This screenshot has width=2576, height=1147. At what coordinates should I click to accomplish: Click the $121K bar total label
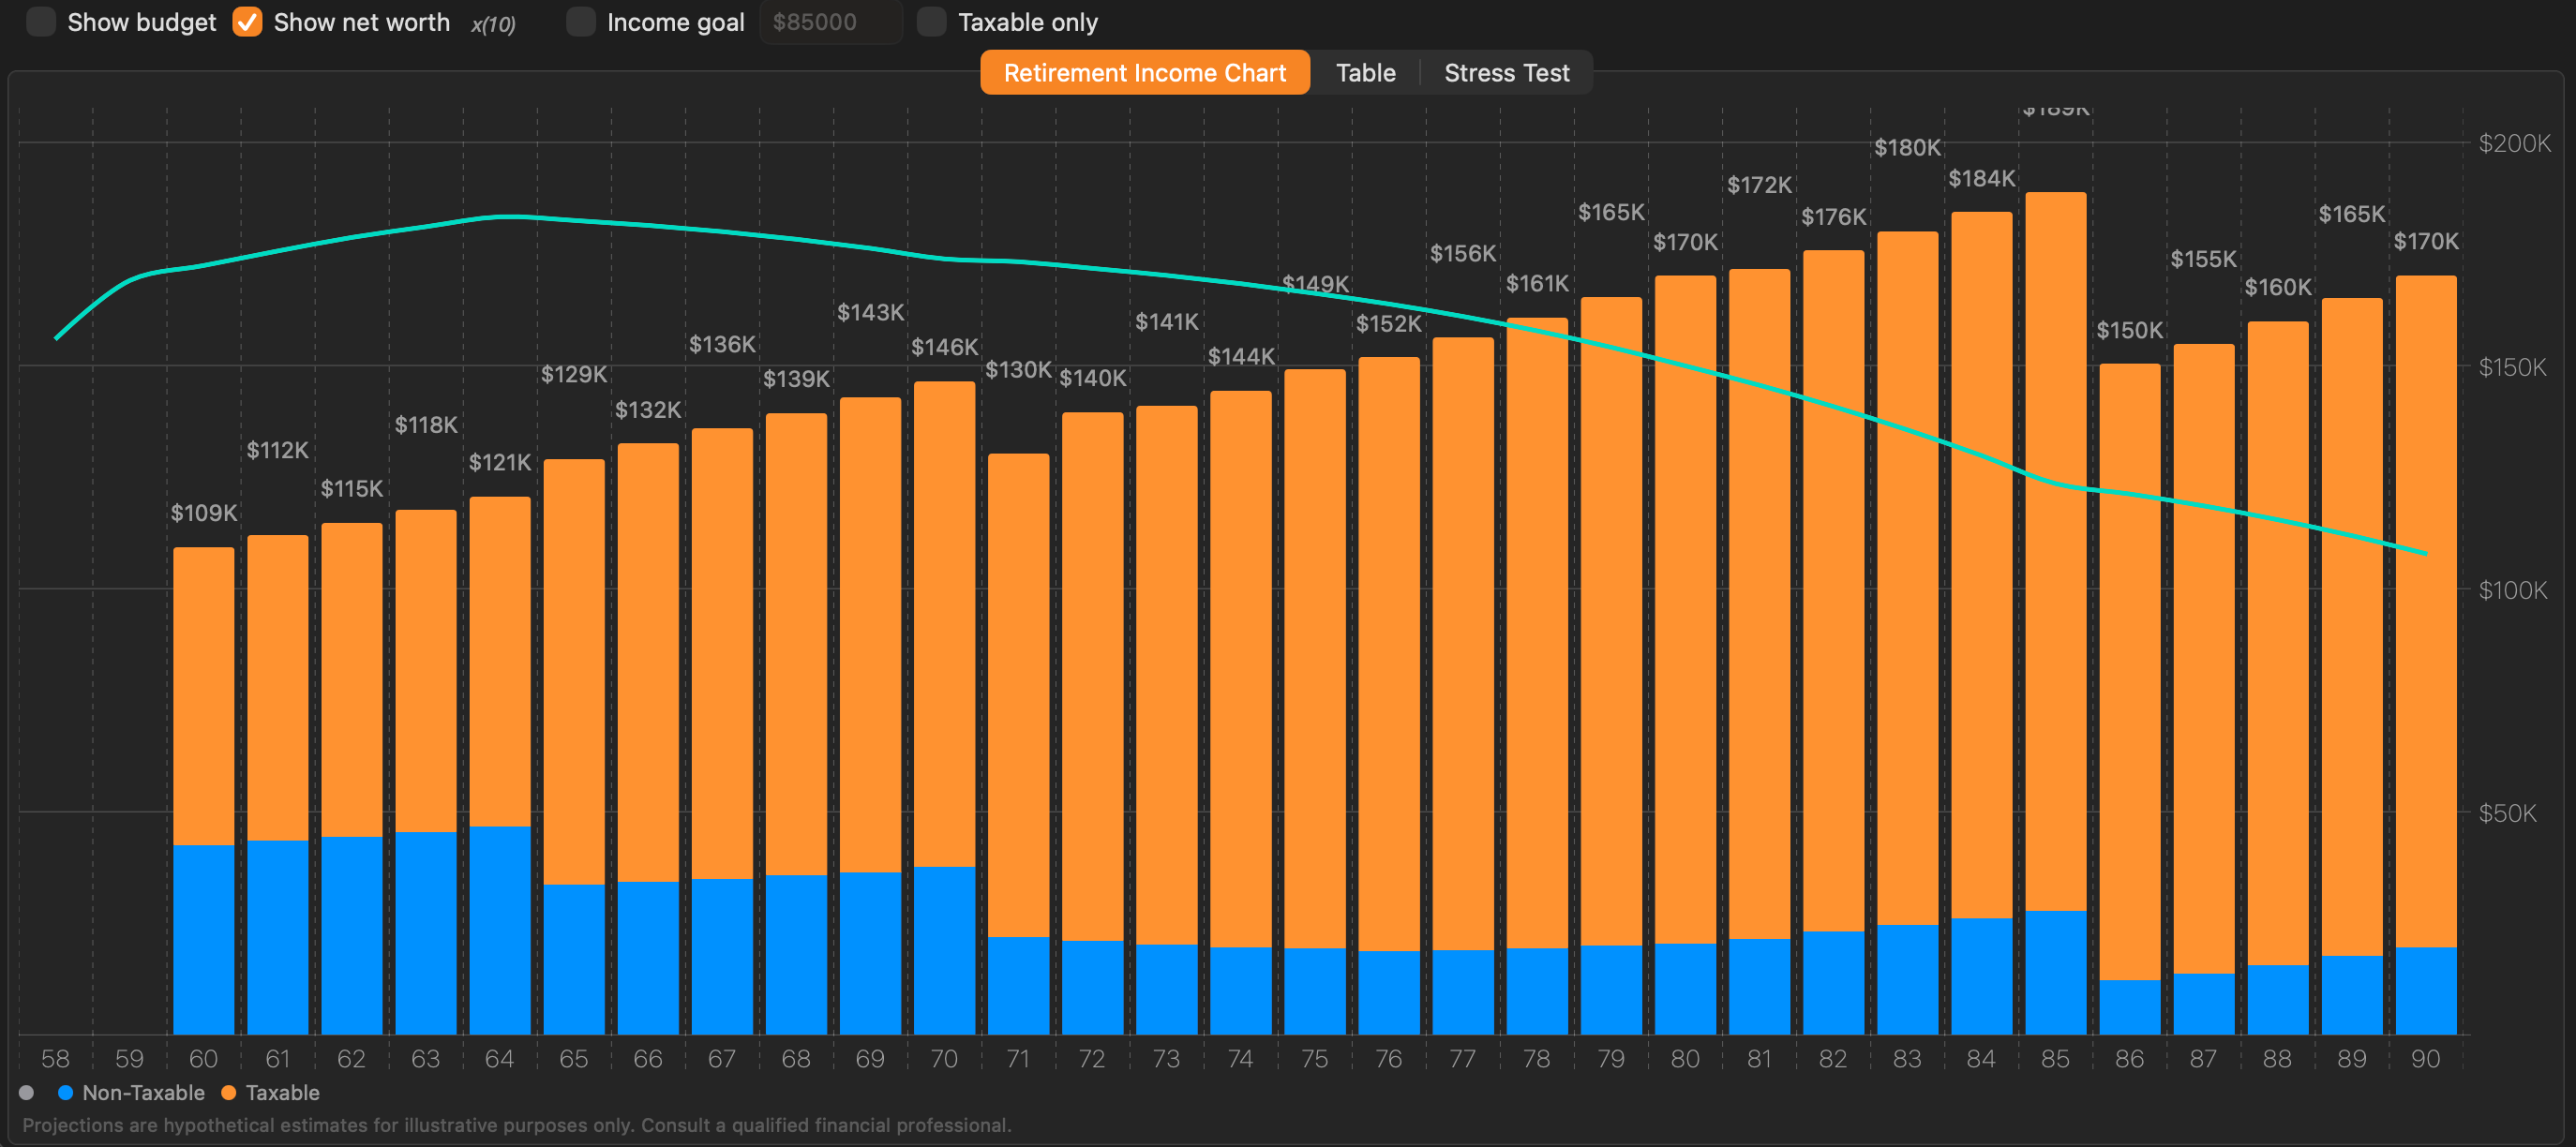(x=500, y=462)
